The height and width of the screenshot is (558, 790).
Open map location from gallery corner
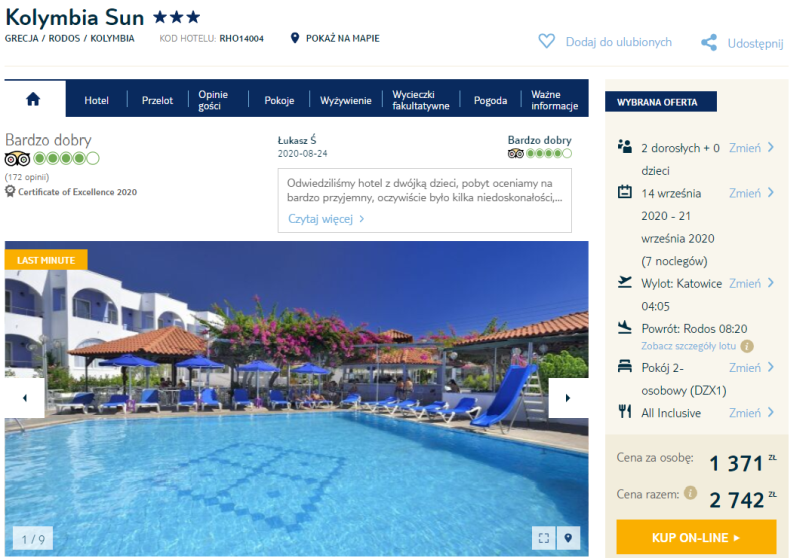pos(568,538)
